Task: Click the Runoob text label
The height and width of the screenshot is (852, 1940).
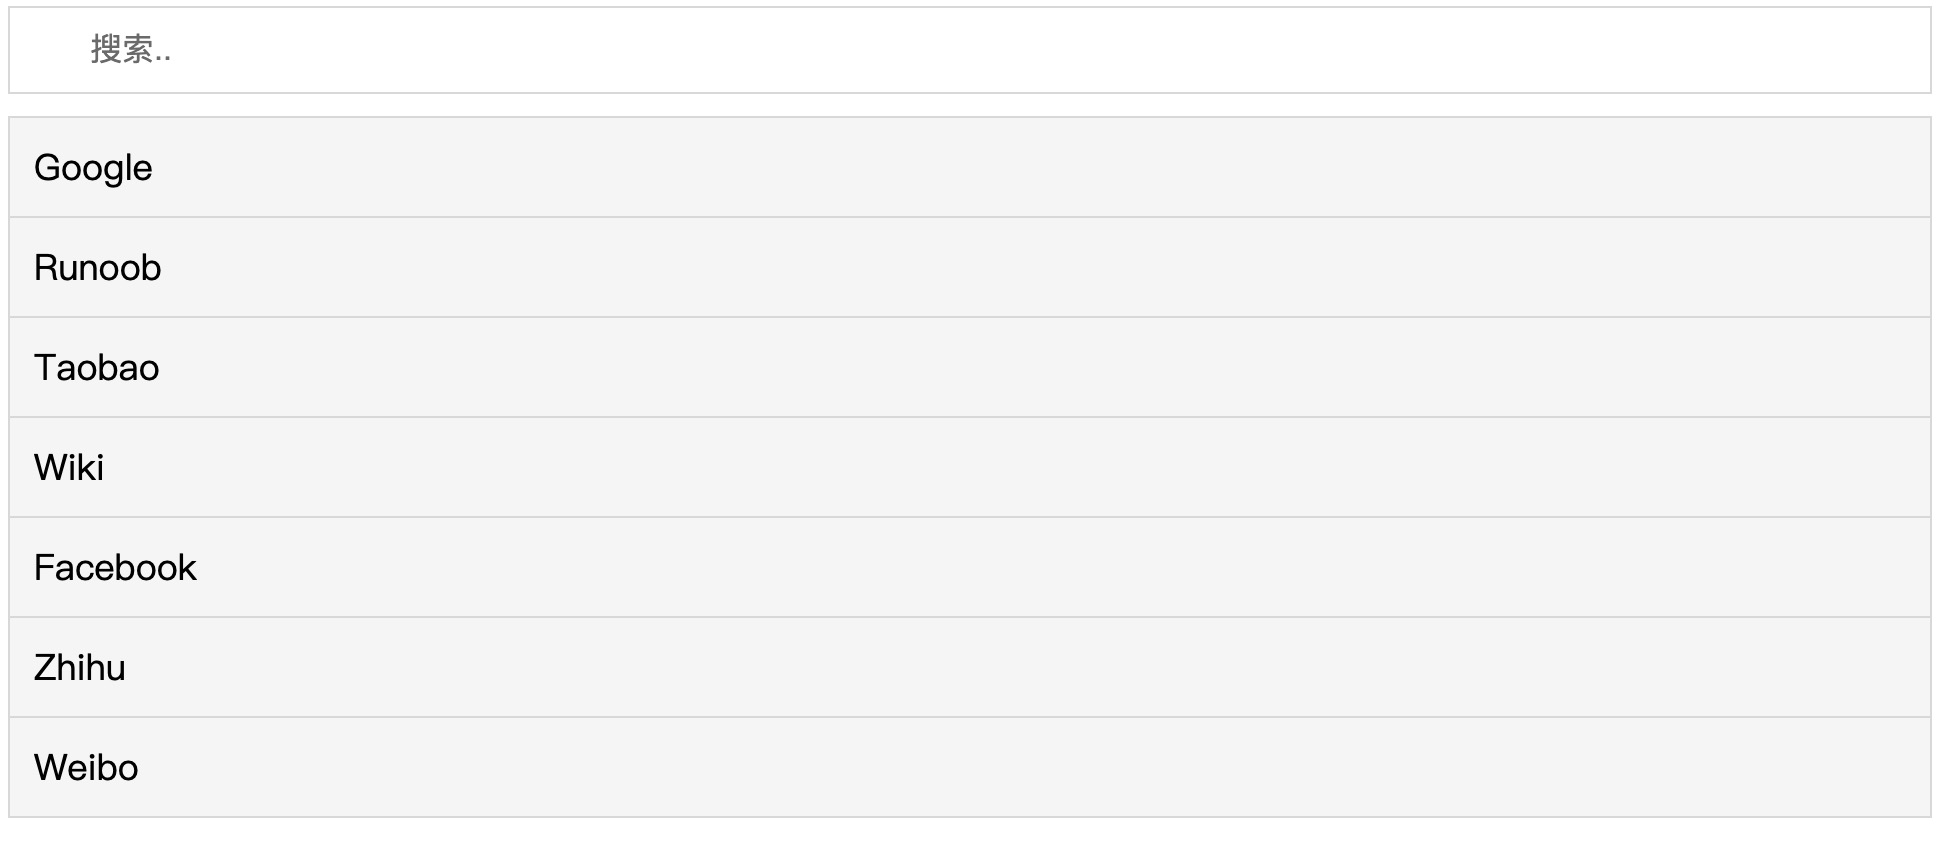Action: click(x=97, y=268)
